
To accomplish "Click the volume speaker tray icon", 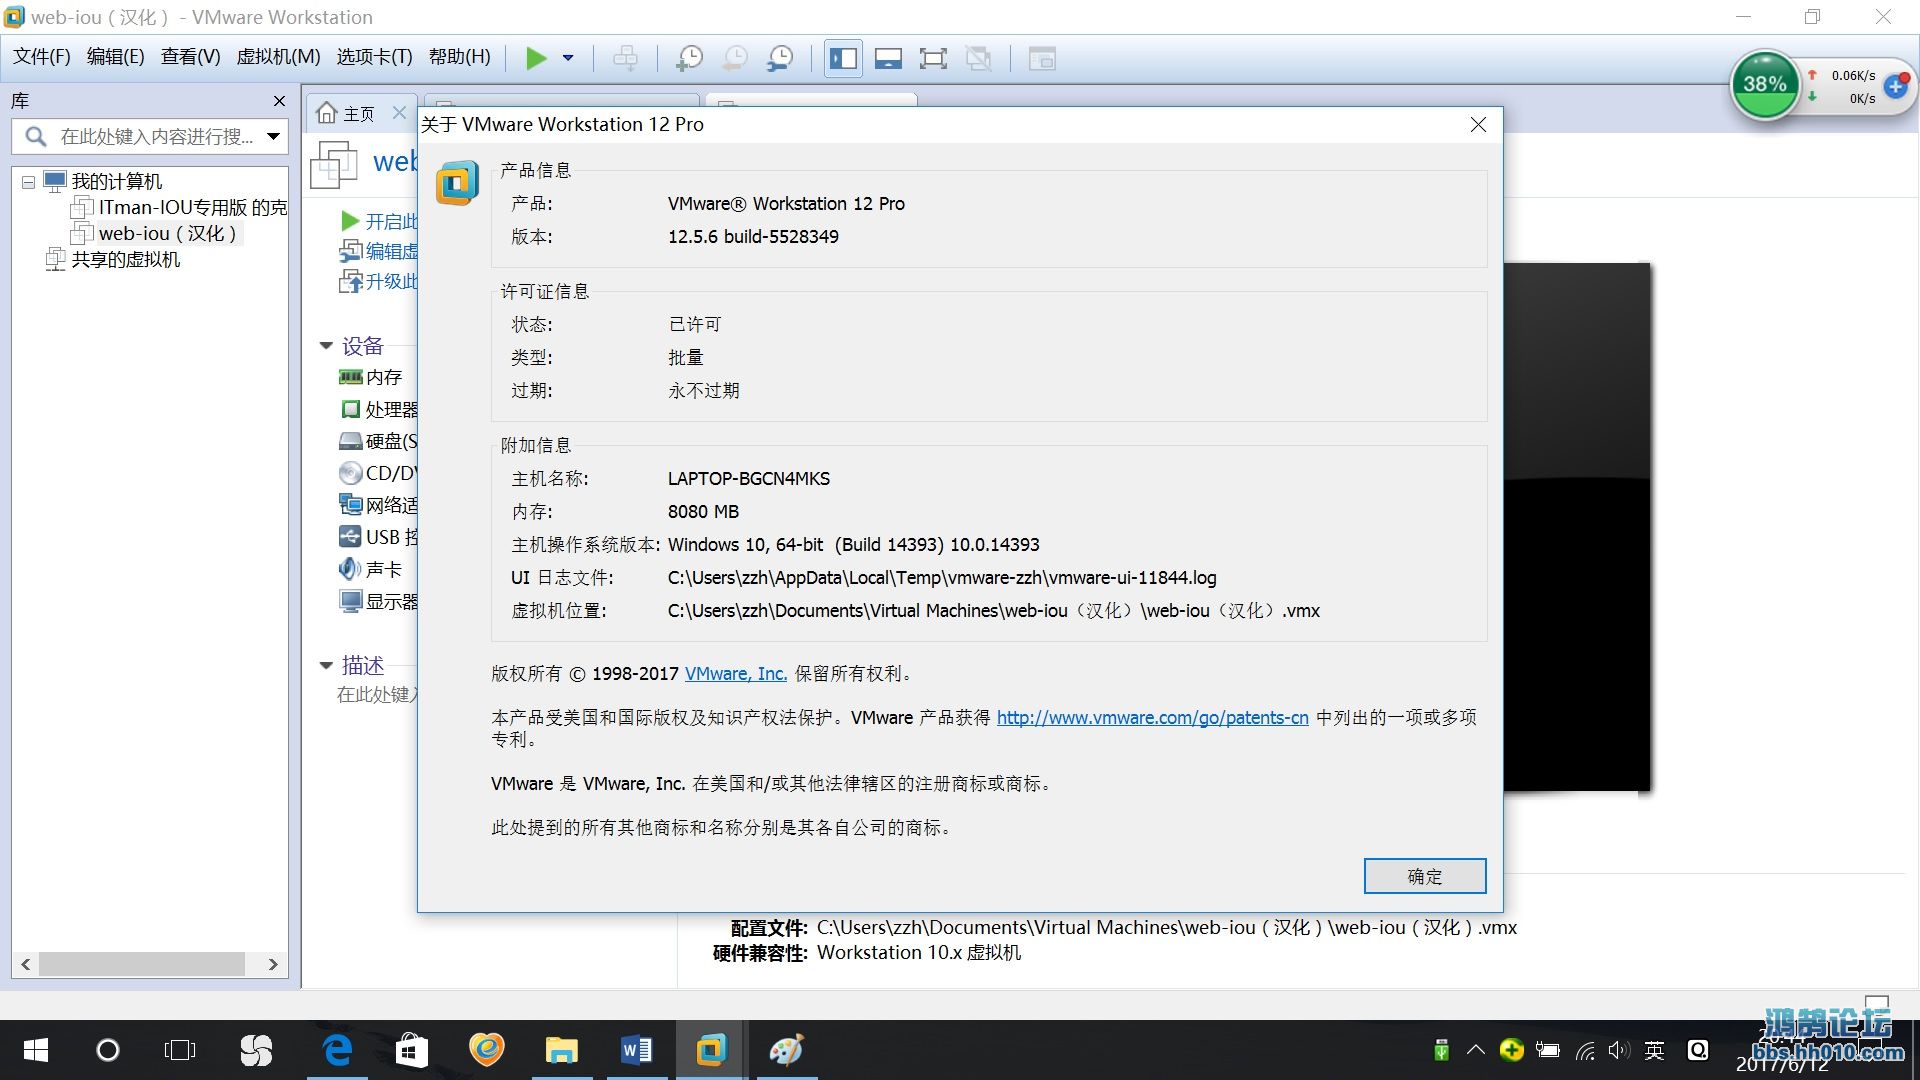I will pyautogui.click(x=1619, y=1050).
